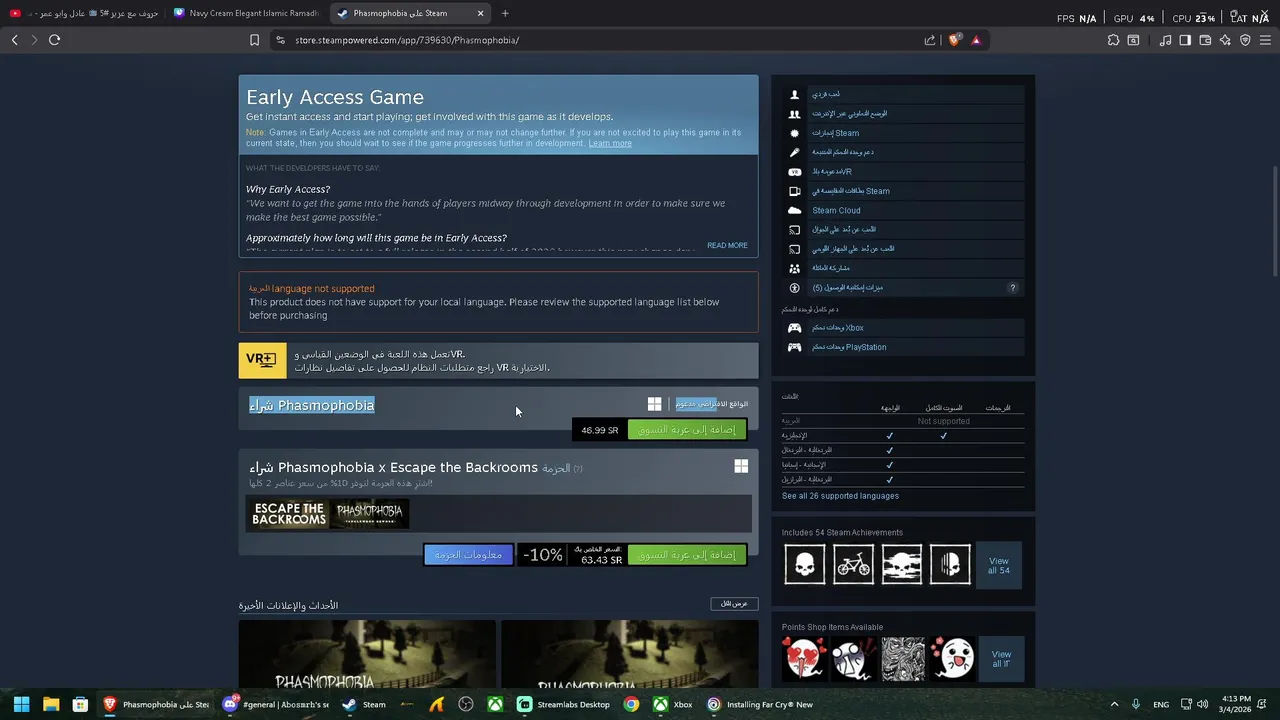The height and width of the screenshot is (720, 1280).
Task: Bookmark this page with the bookmark icon
Action: point(254,40)
